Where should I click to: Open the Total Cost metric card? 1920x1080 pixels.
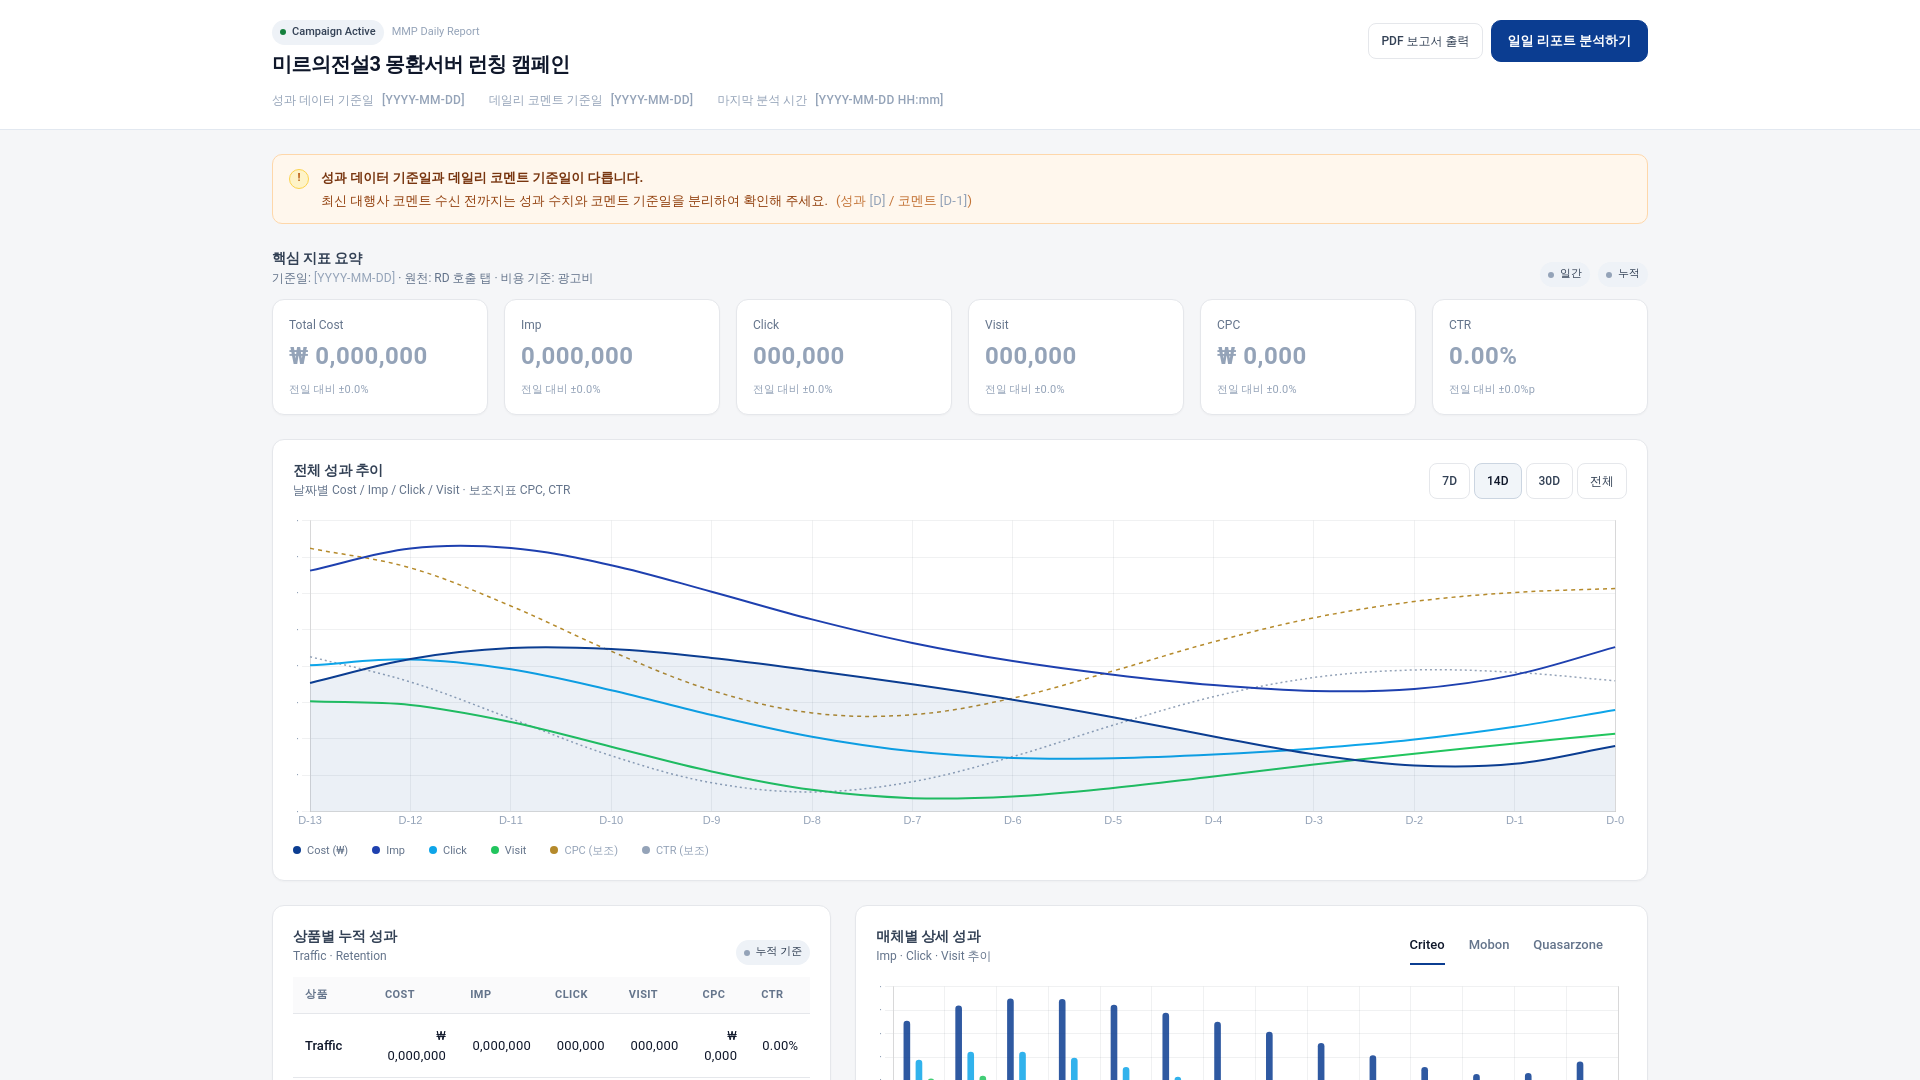click(x=380, y=357)
